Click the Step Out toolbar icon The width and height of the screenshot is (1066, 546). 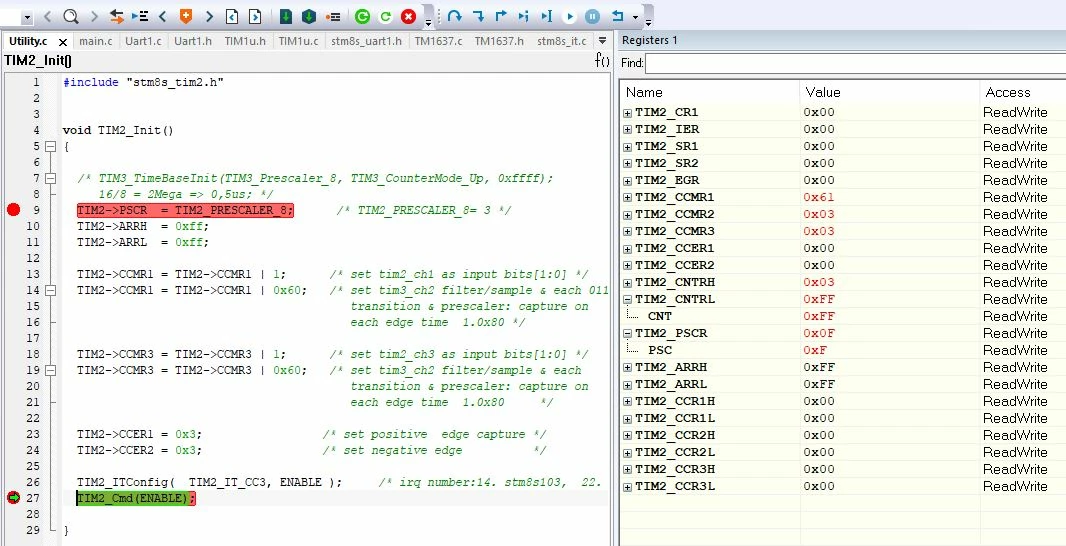click(x=501, y=16)
